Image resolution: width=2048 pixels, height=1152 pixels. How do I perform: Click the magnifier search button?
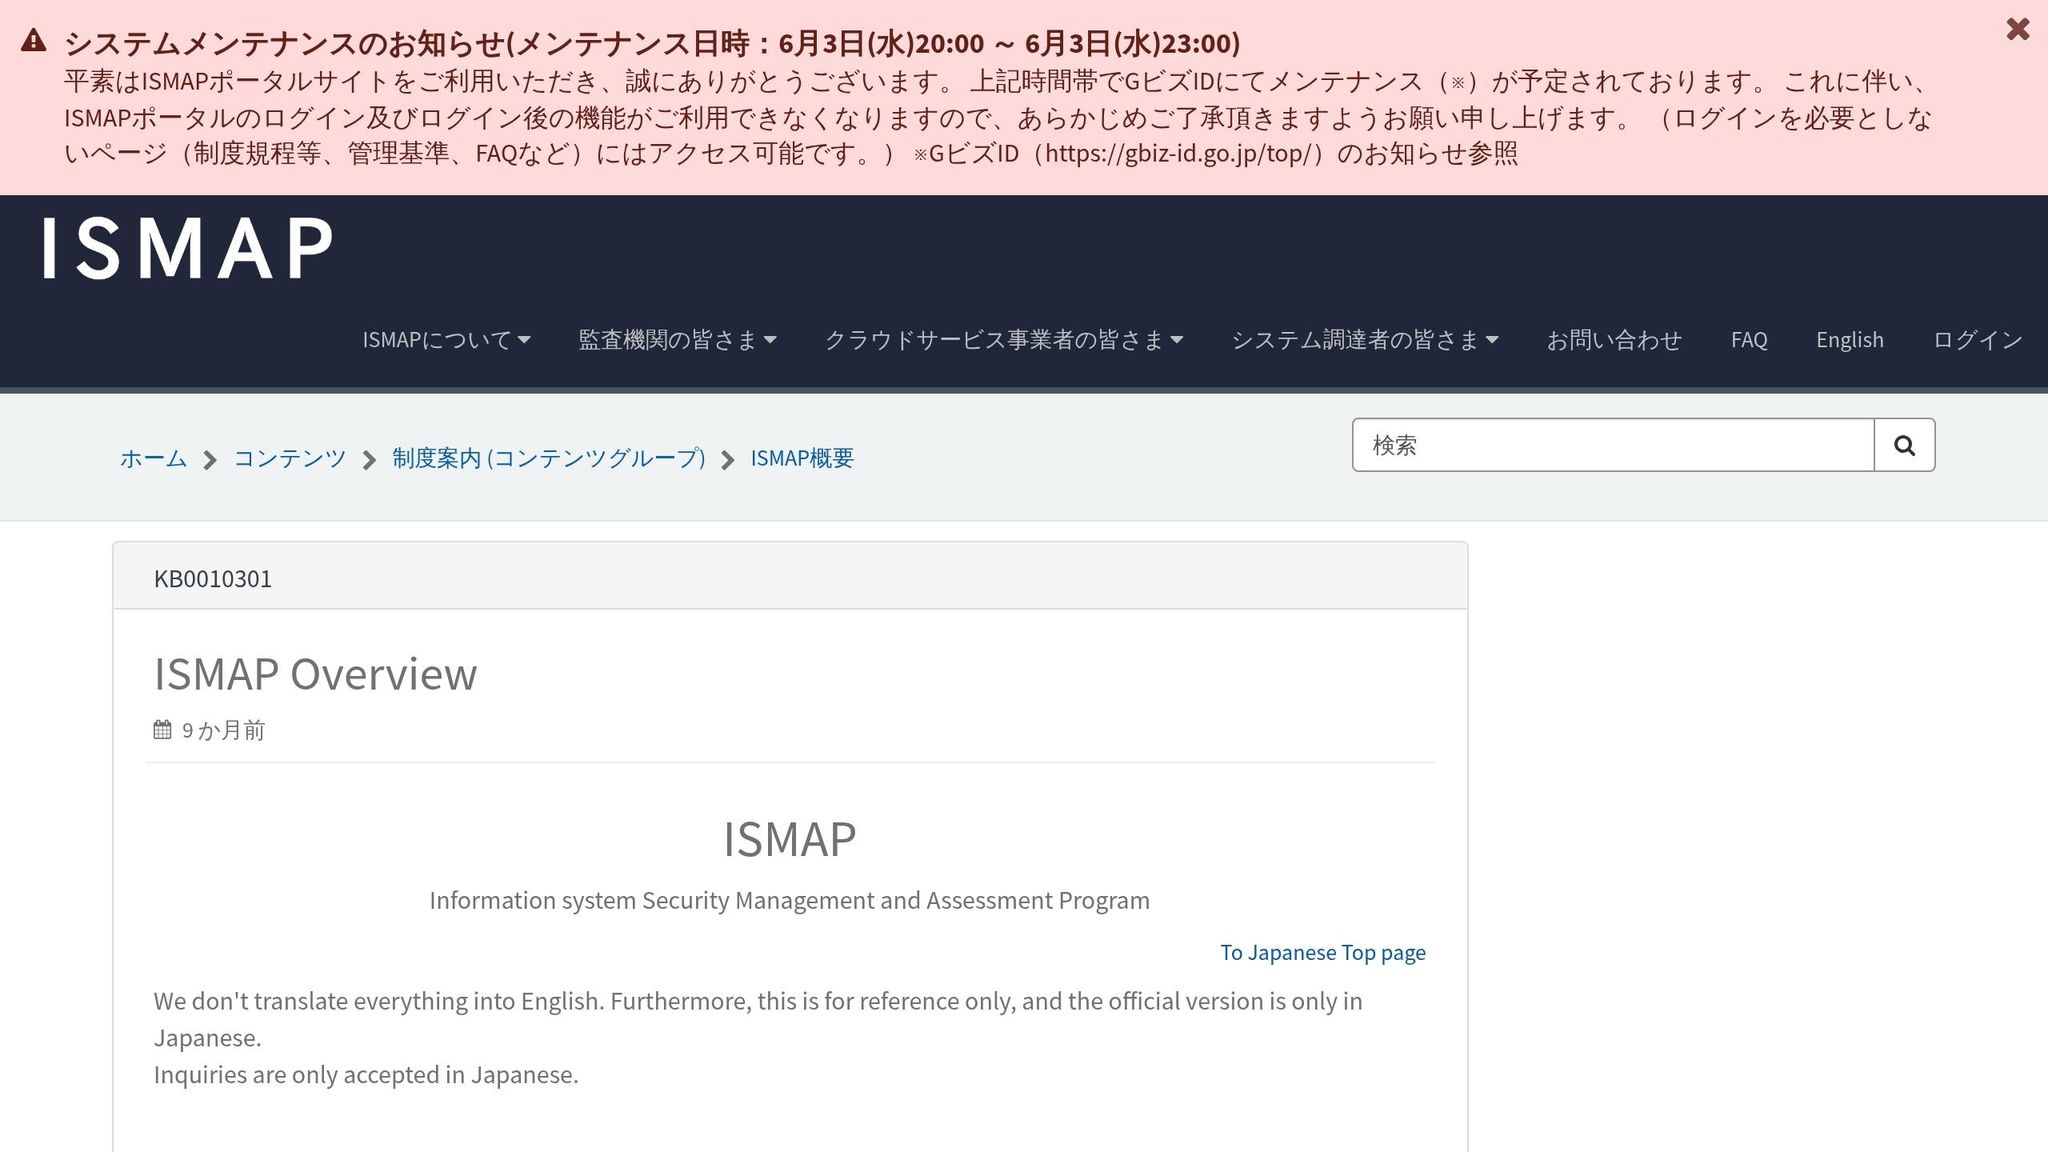point(1904,445)
